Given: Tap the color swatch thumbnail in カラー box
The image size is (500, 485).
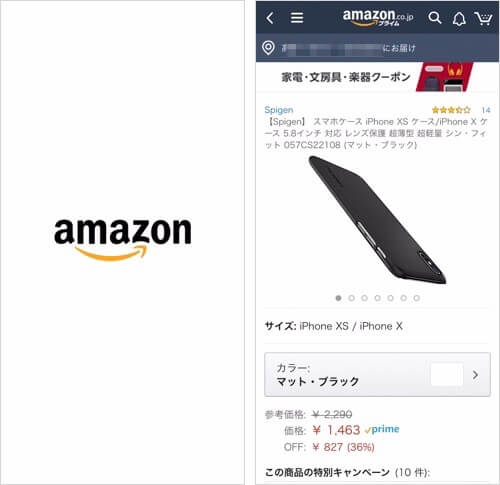Looking at the screenshot, I should coord(447,375).
